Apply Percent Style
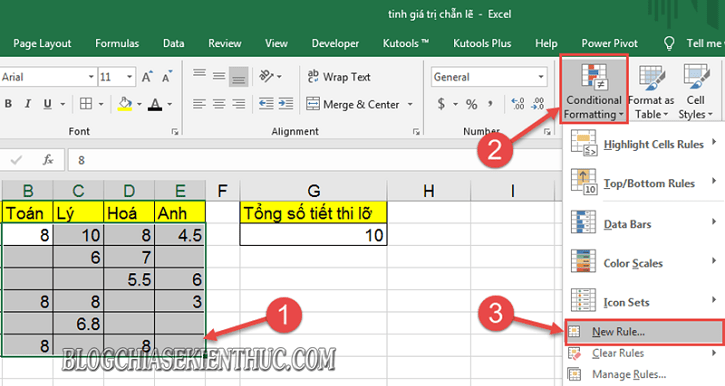The width and height of the screenshot is (725, 386). click(x=471, y=104)
